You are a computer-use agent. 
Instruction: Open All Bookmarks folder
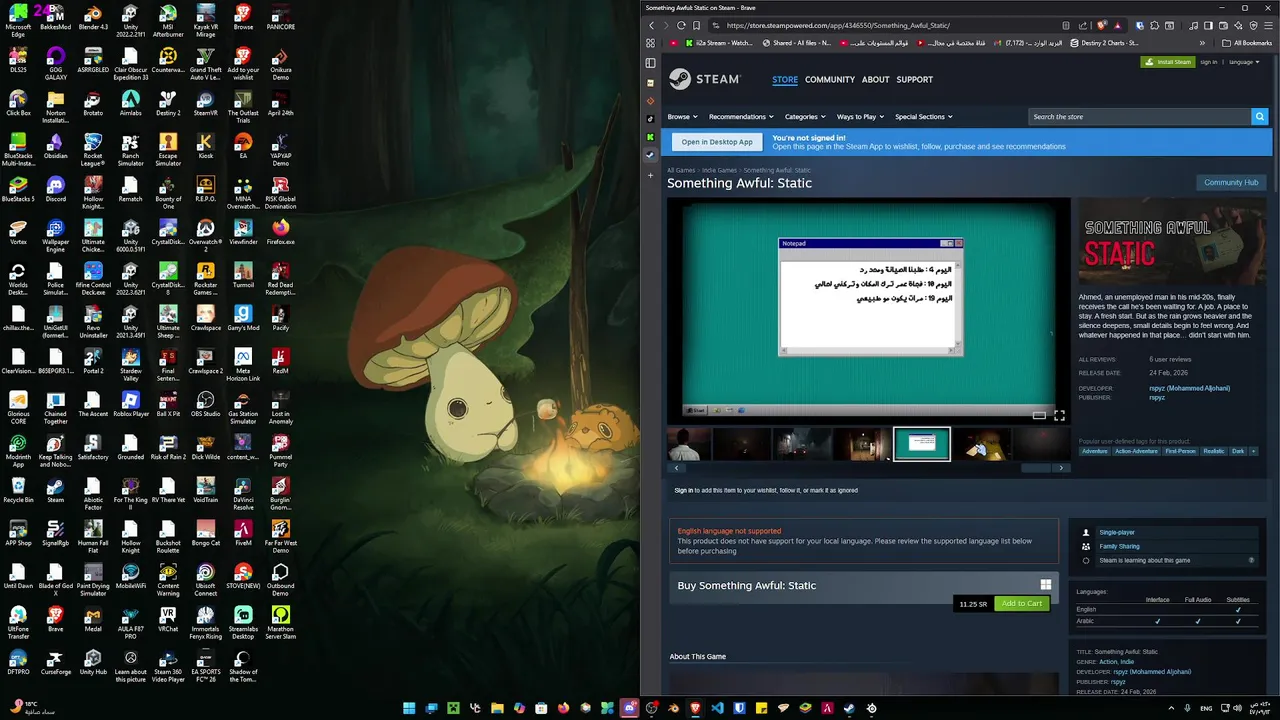pos(1247,43)
